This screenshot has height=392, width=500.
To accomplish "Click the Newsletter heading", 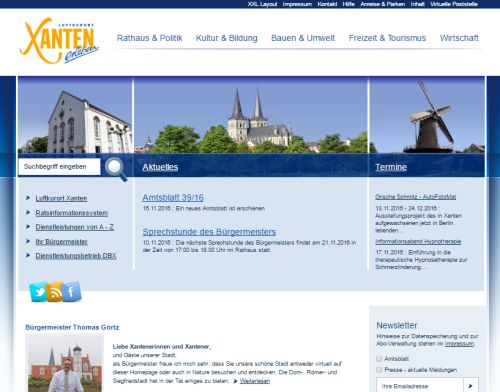I will click(397, 325).
